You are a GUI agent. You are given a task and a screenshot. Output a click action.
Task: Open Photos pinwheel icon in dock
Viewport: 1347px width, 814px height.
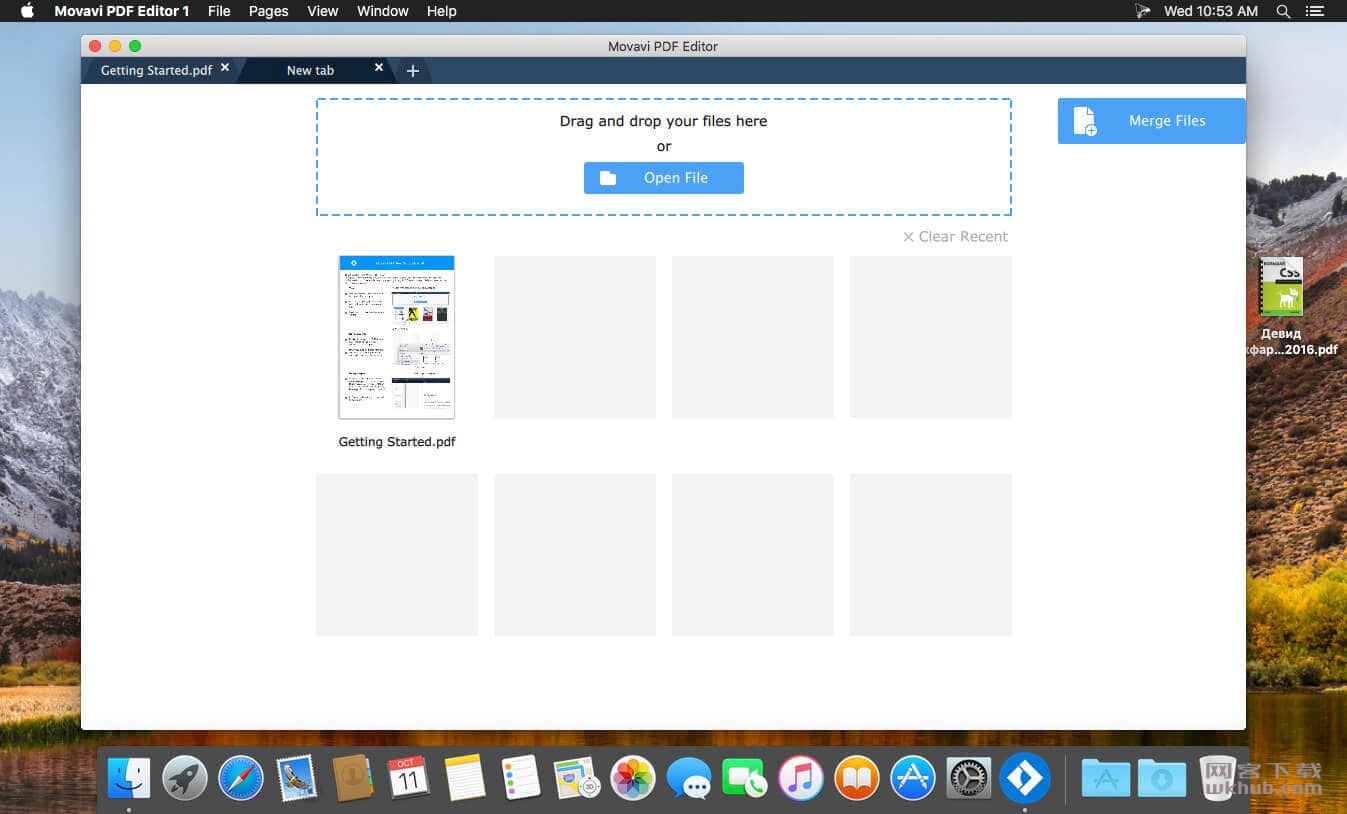click(633, 777)
